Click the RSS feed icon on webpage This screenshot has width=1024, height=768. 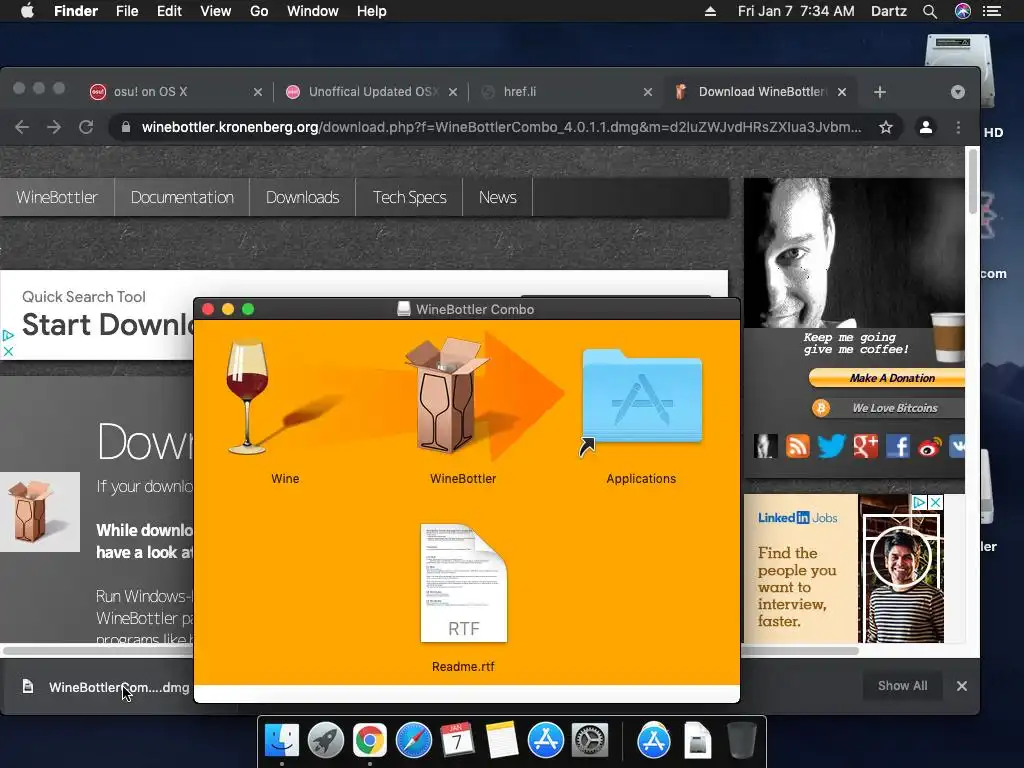797,447
